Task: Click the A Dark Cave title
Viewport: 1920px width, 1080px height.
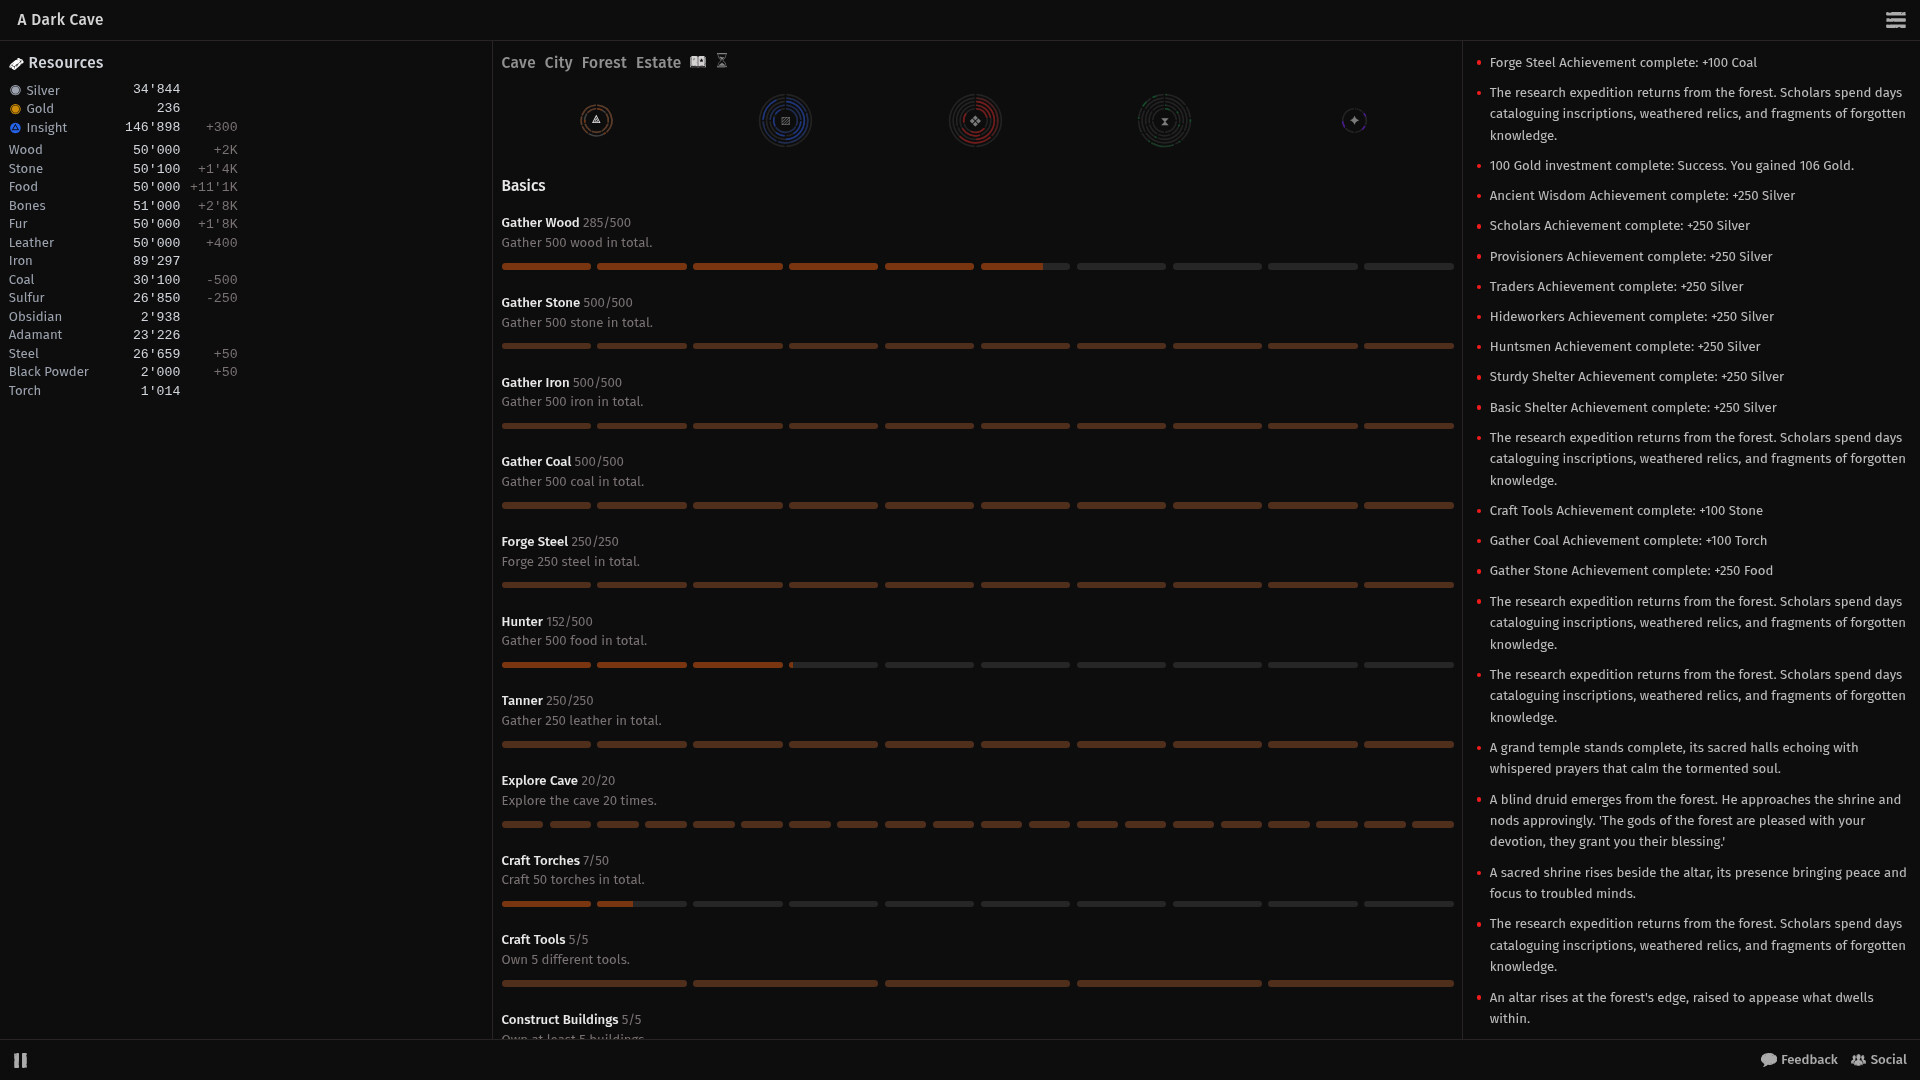Action: point(60,20)
